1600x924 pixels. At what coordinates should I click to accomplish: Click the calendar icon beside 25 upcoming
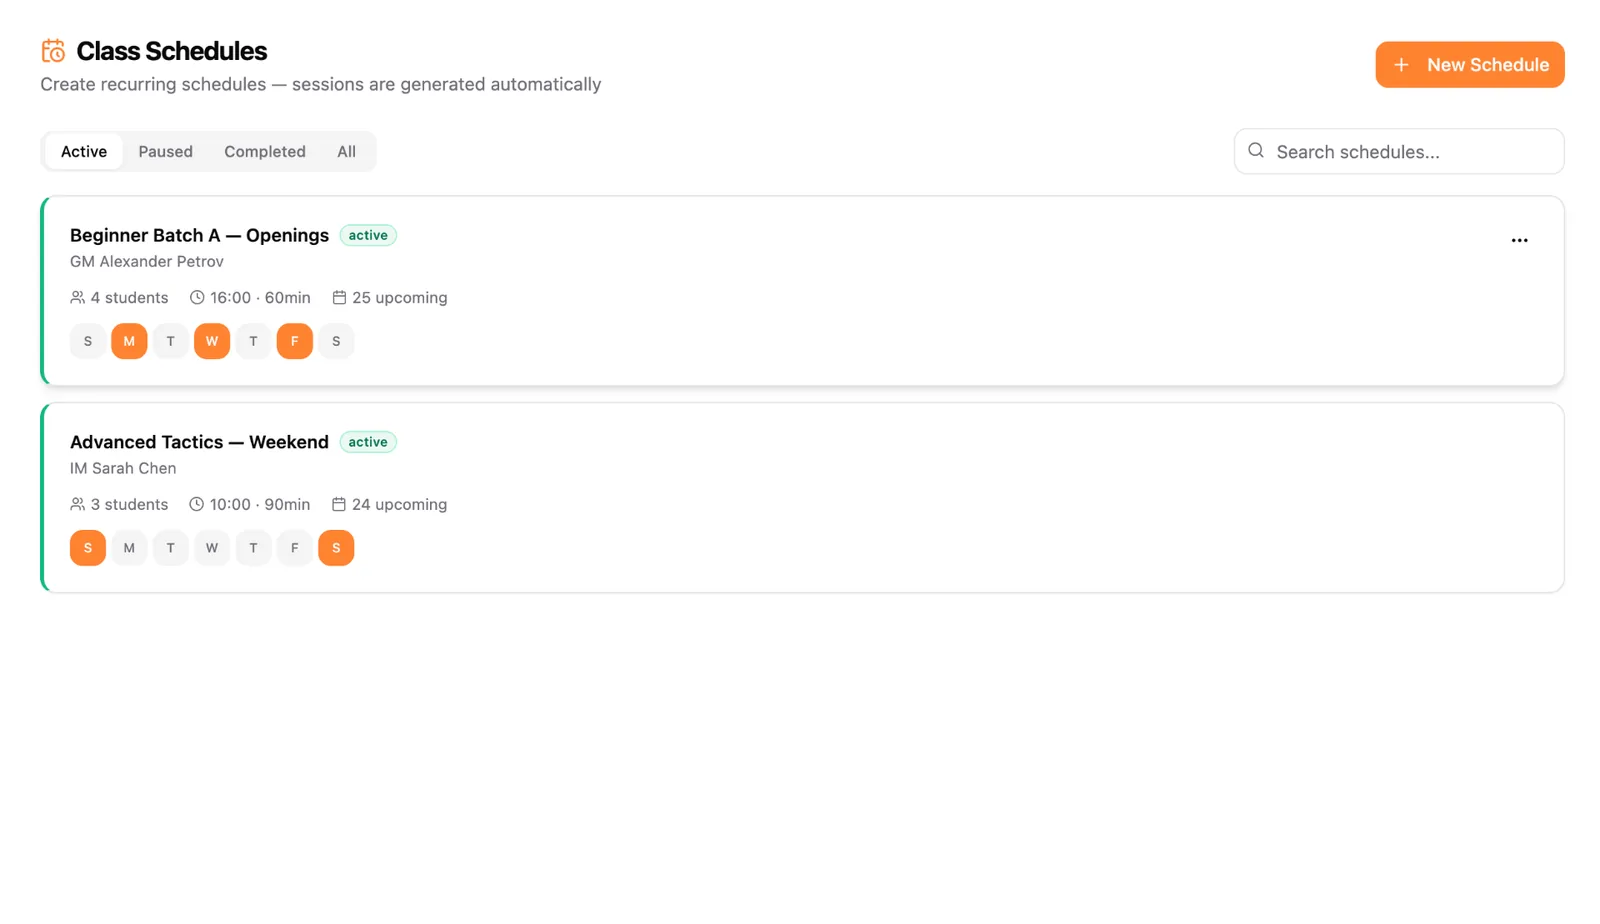339,298
